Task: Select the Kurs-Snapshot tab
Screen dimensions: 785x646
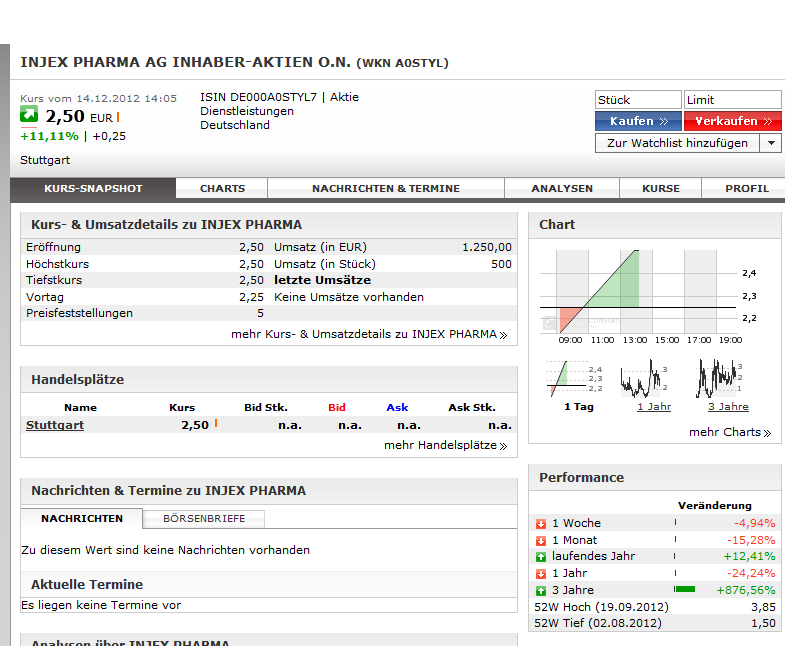Action: click(93, 188)
